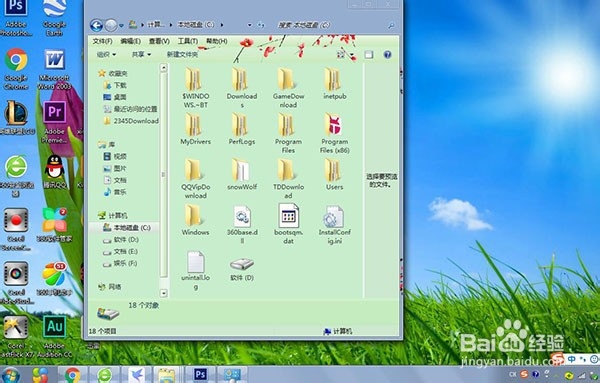The height and width of the screenshot is (383, 600).
Task: Open the QQVipDownload folder
Action: [196, 179]
